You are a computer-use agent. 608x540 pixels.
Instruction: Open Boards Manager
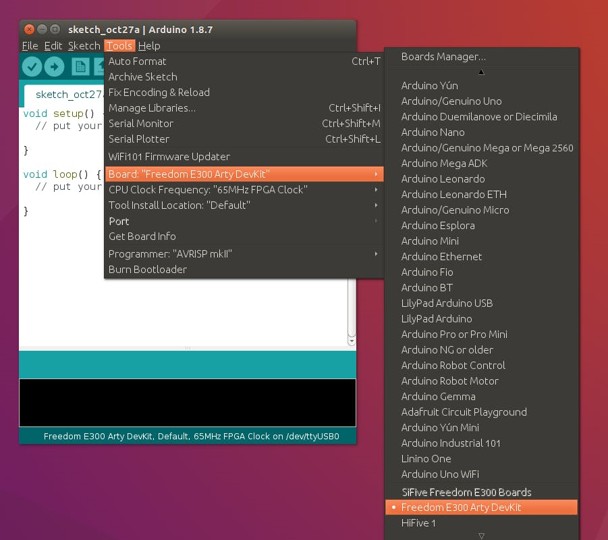point(443,57)
